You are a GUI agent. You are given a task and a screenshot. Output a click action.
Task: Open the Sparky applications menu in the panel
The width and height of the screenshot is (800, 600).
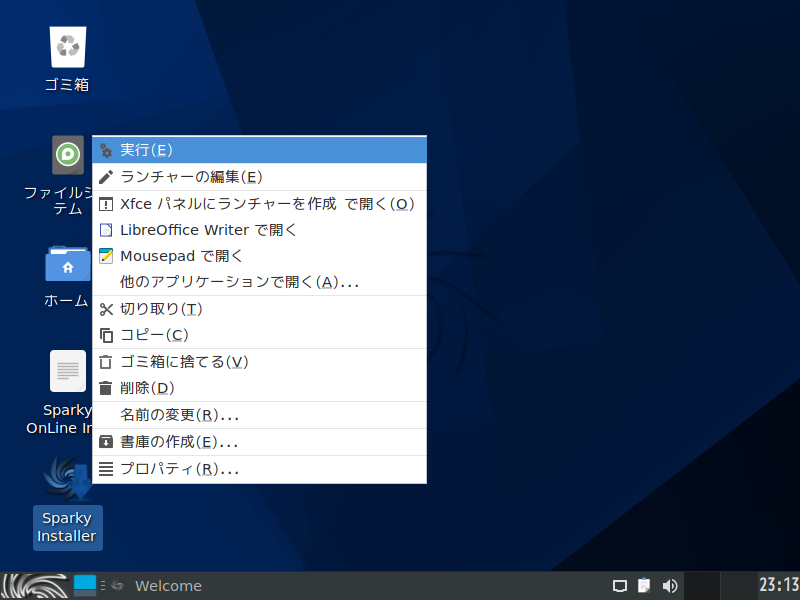tap(35, 586)
